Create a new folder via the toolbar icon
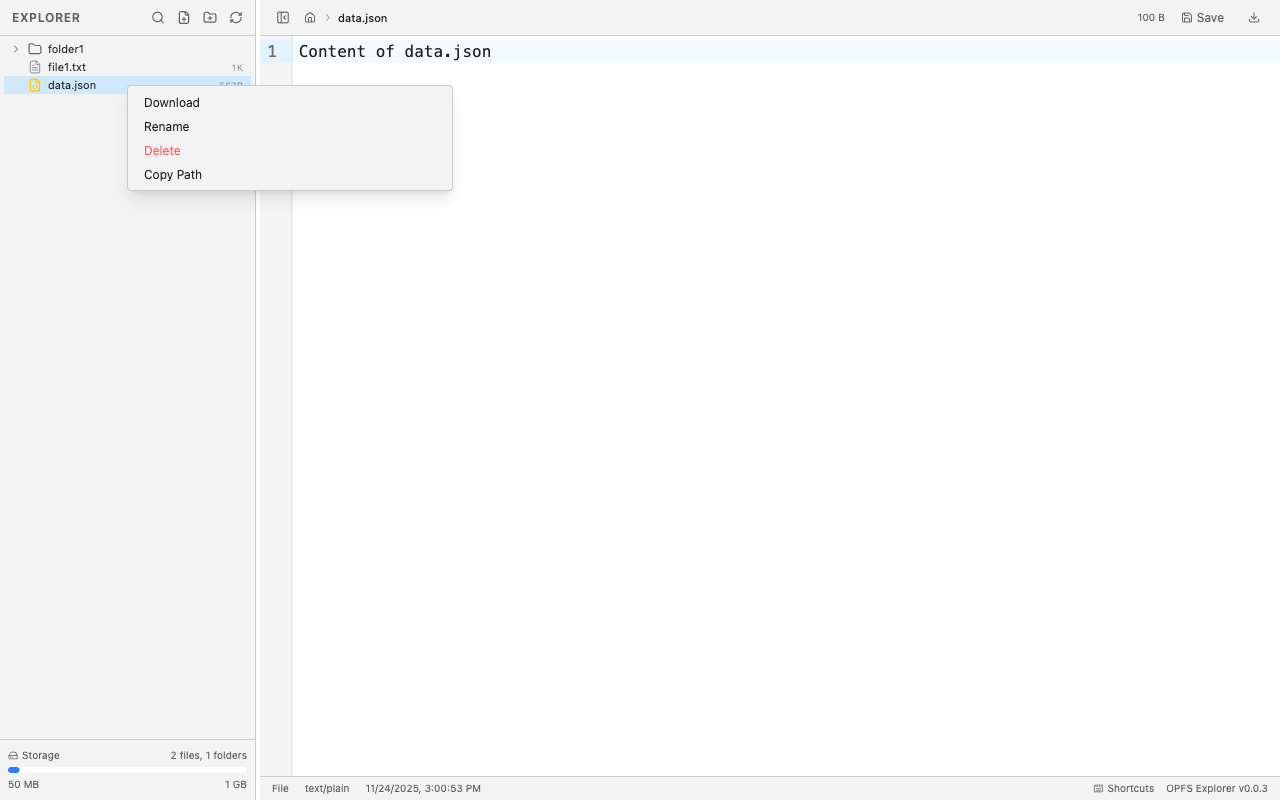Image resolution: width=1280 pixels, height=800 pixels. (210, 17)
